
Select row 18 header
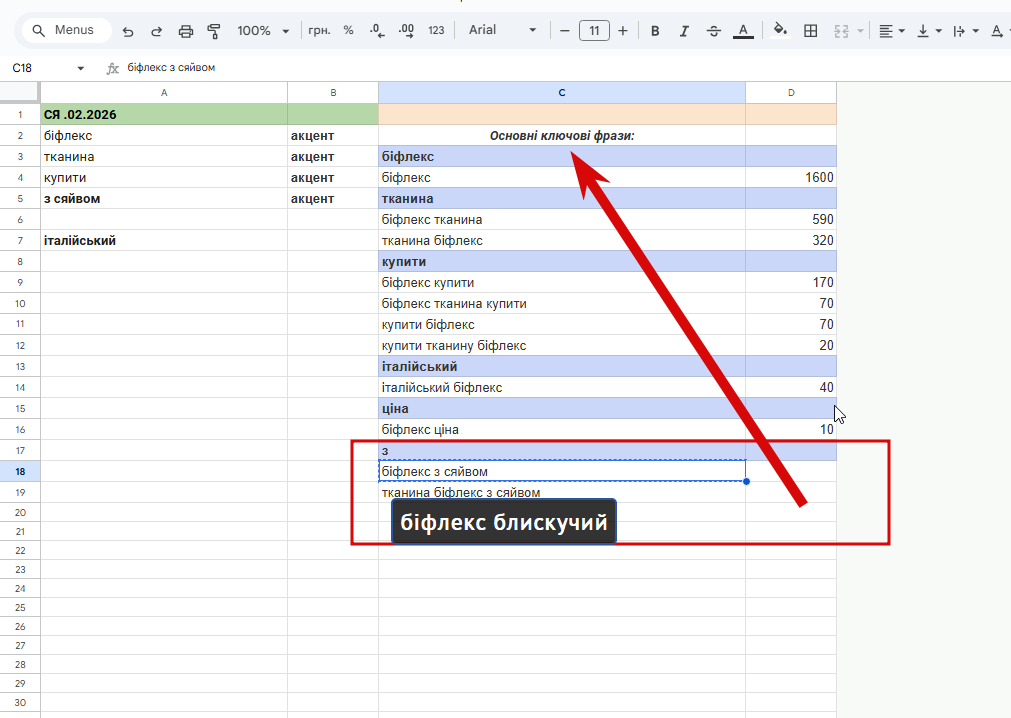pos(20,471)
